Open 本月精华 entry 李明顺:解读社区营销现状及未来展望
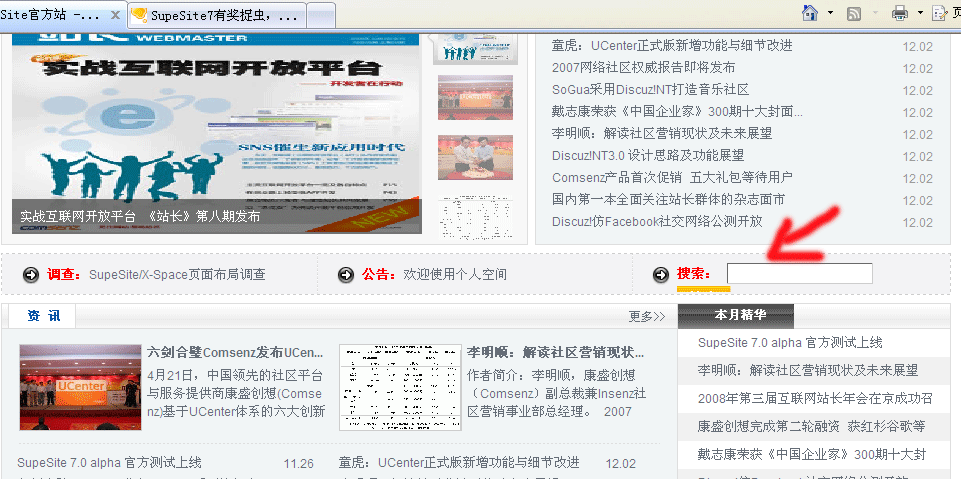The width and height of the screenshot is (961, 479). 808,371
